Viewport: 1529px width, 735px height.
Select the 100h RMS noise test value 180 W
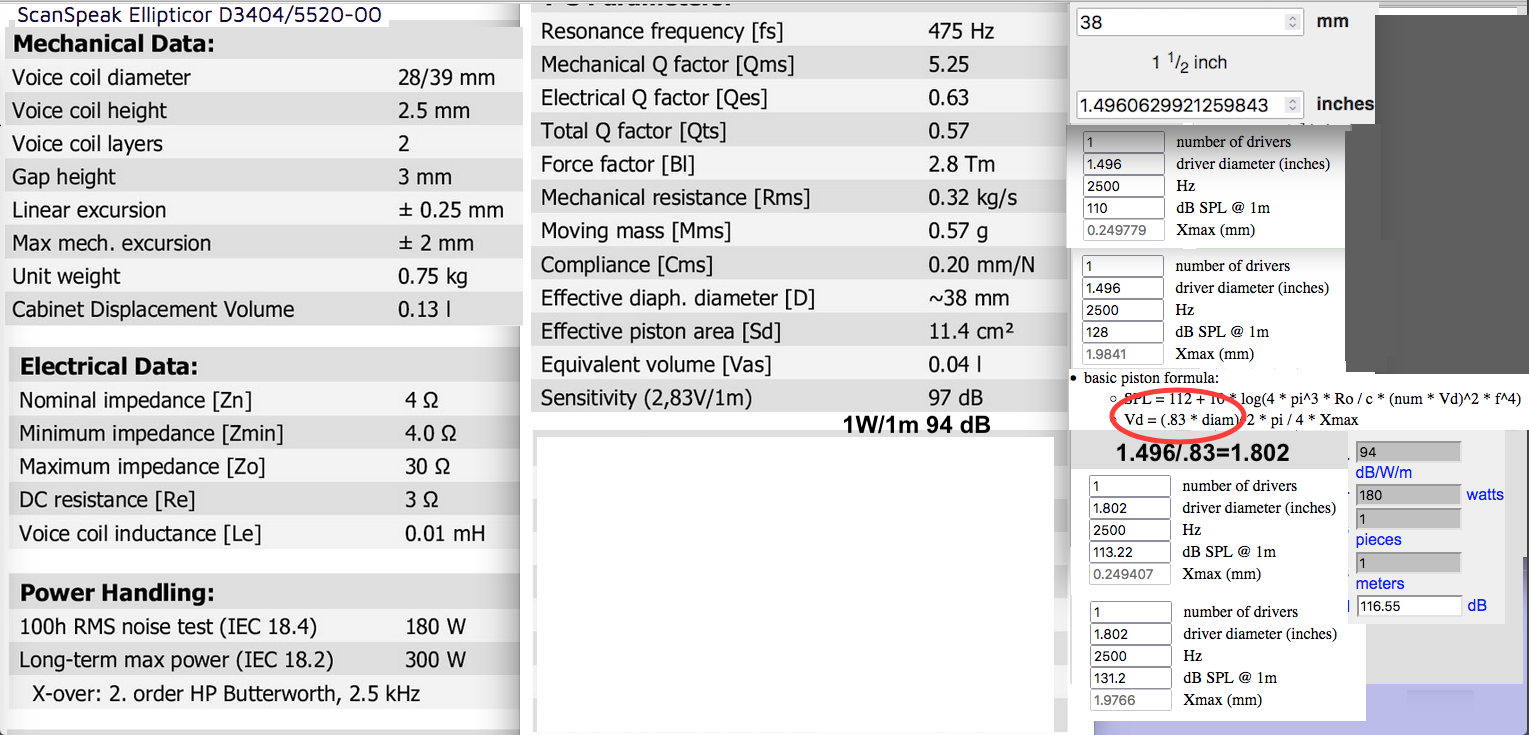(x=435, y=627)
